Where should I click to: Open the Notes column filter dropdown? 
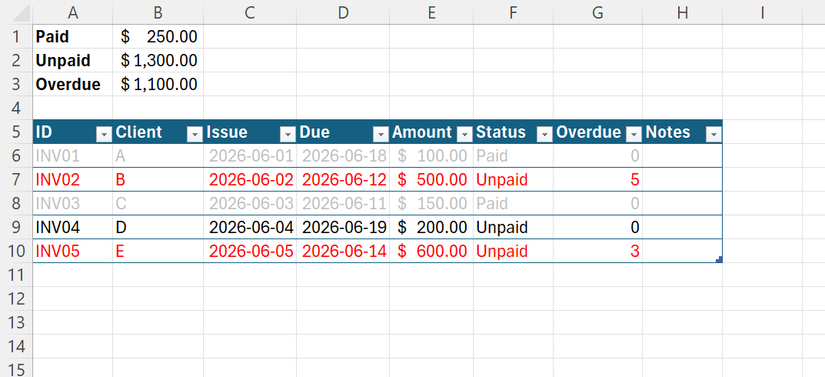click(714, 135)
